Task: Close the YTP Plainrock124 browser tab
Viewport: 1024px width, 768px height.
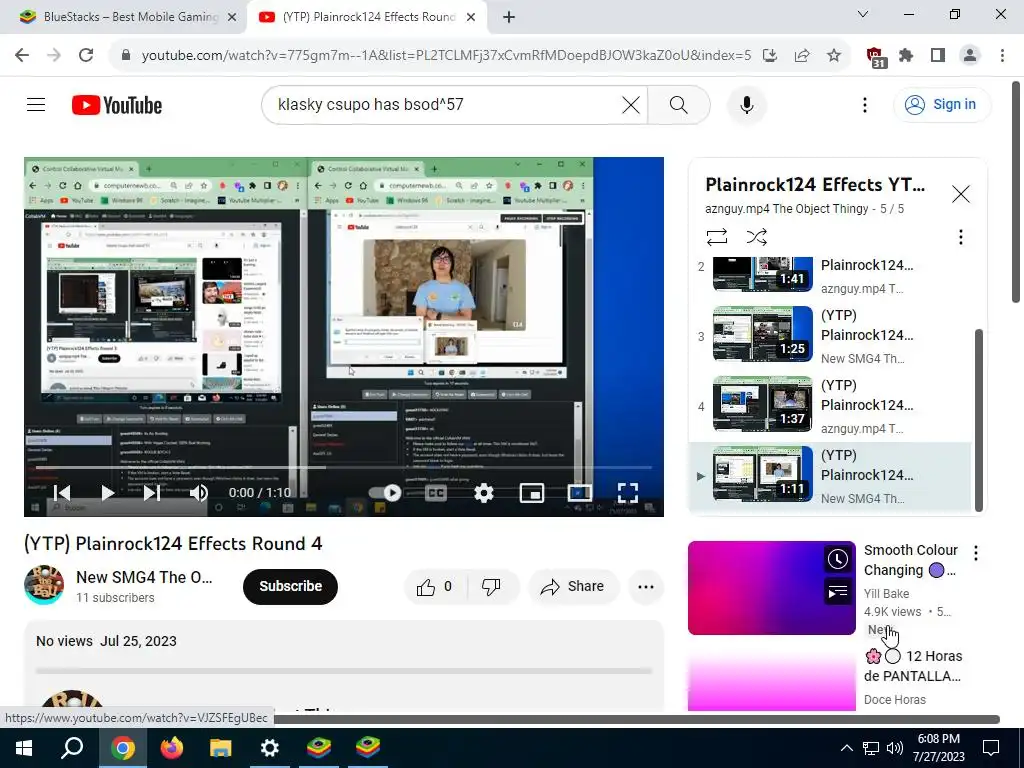Action: click(x=471, y=17)
